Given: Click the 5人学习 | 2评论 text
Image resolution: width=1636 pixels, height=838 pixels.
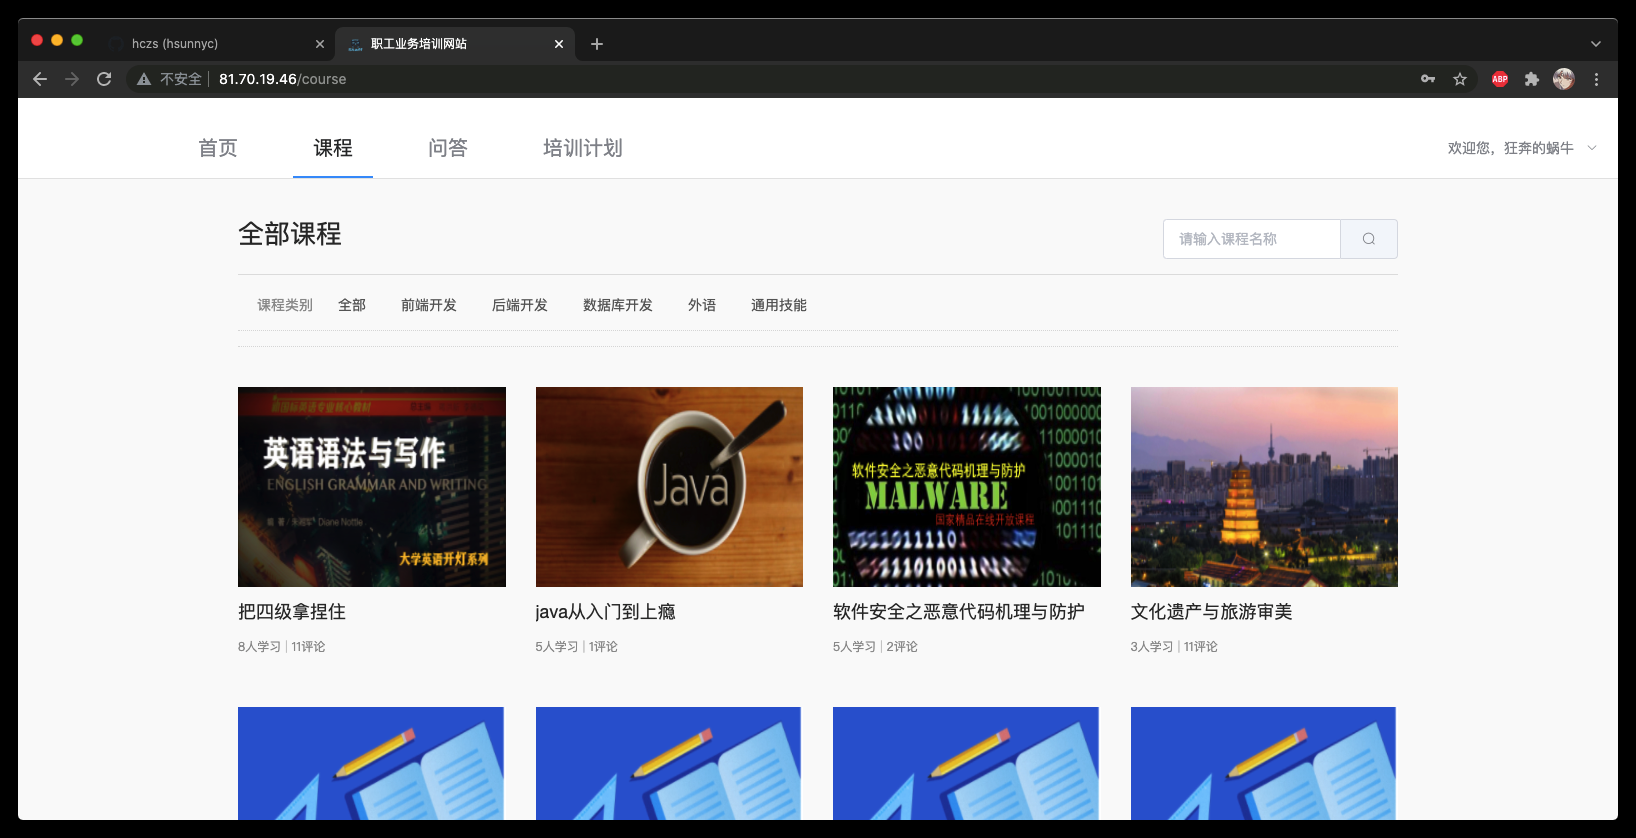Looking at the screenshot, I should coord(875,647).
